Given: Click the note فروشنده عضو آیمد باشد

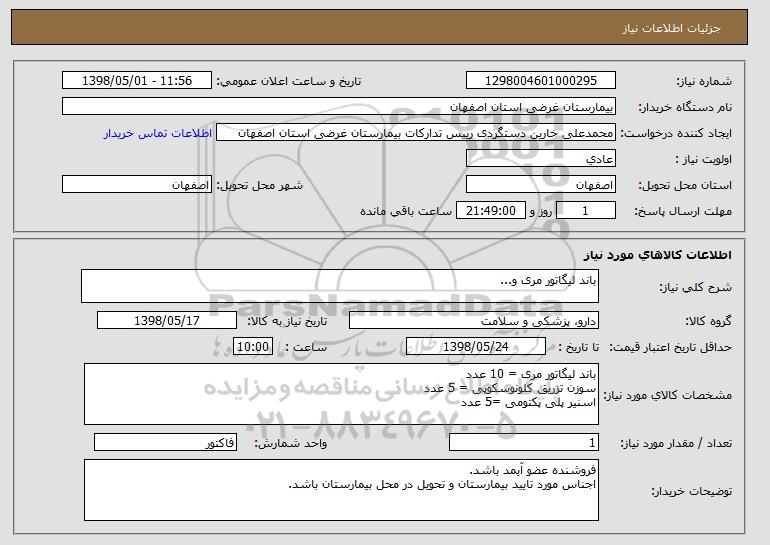Looking at the screenshot, I should click(x=533, y=470).
